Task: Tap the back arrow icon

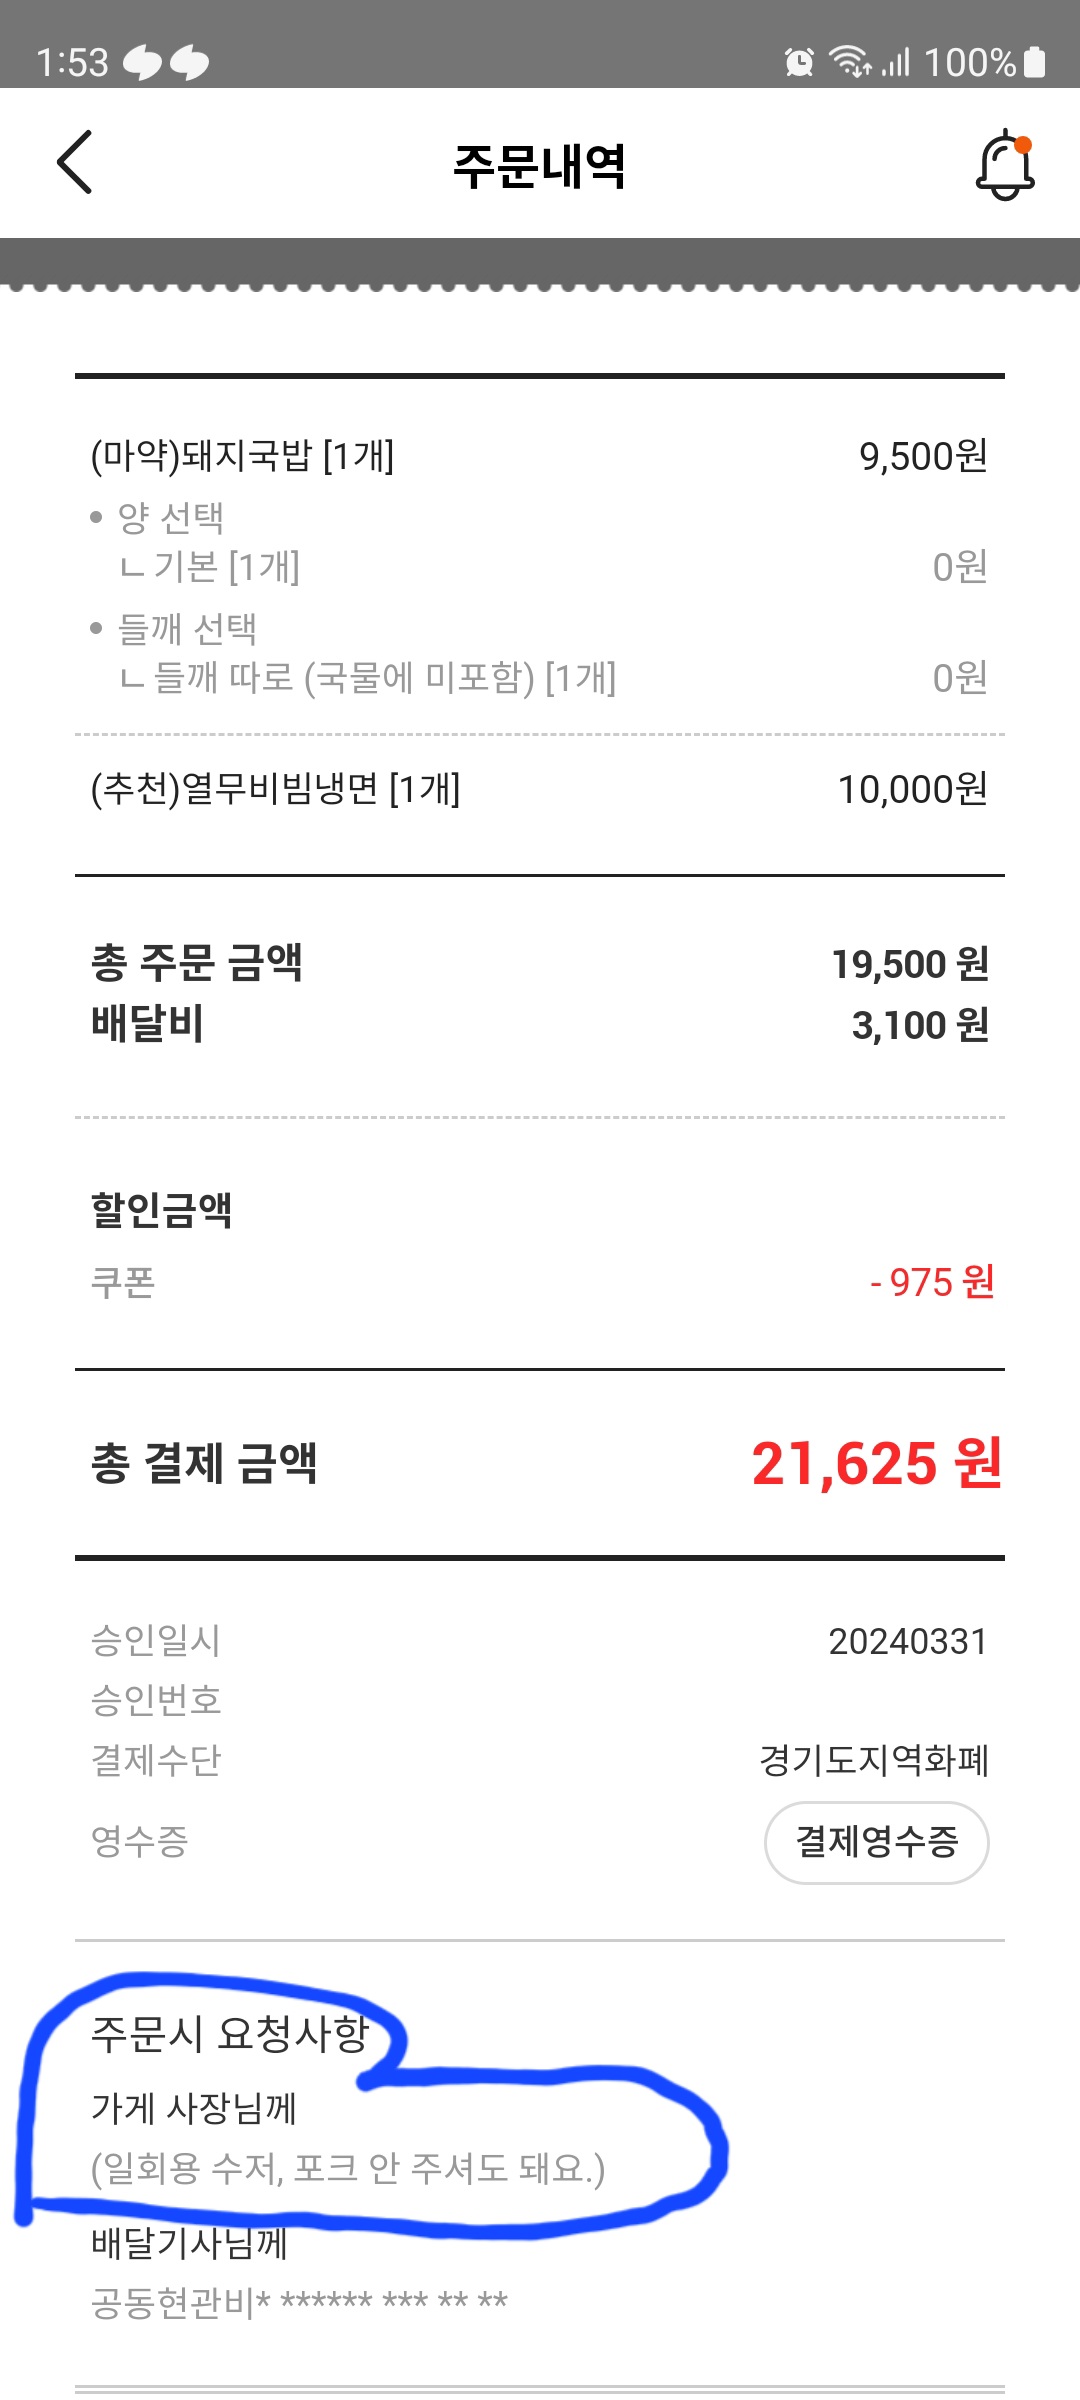Action: click(x=75, y=162)
